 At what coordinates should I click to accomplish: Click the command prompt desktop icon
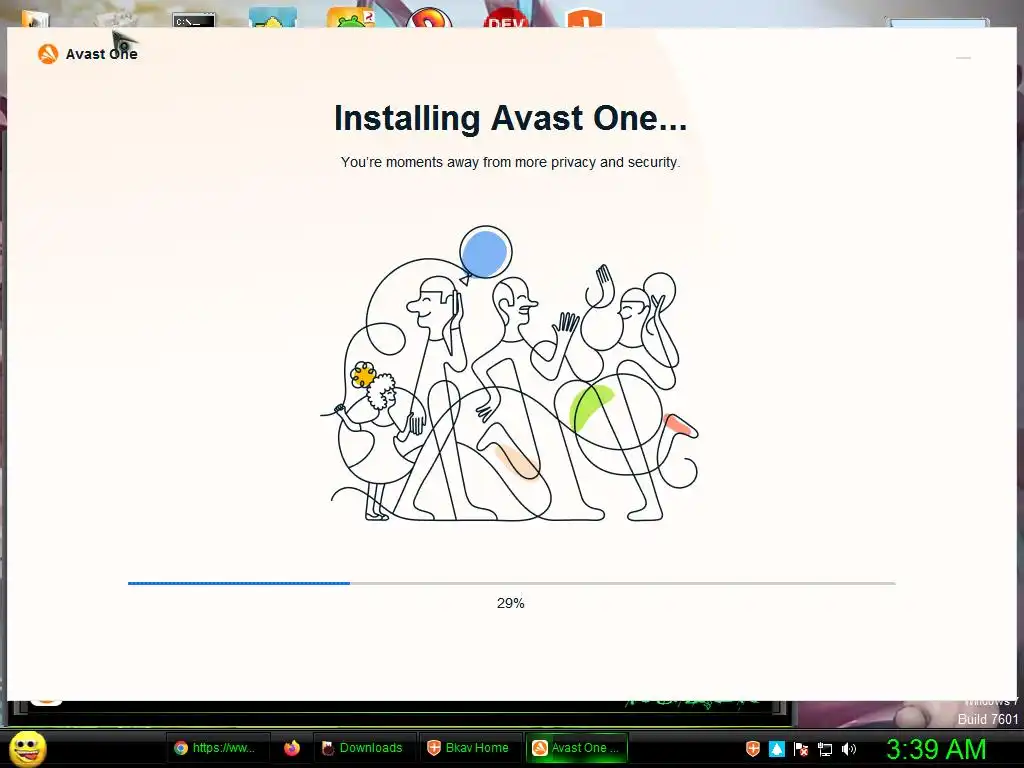[x=194, y=20]
